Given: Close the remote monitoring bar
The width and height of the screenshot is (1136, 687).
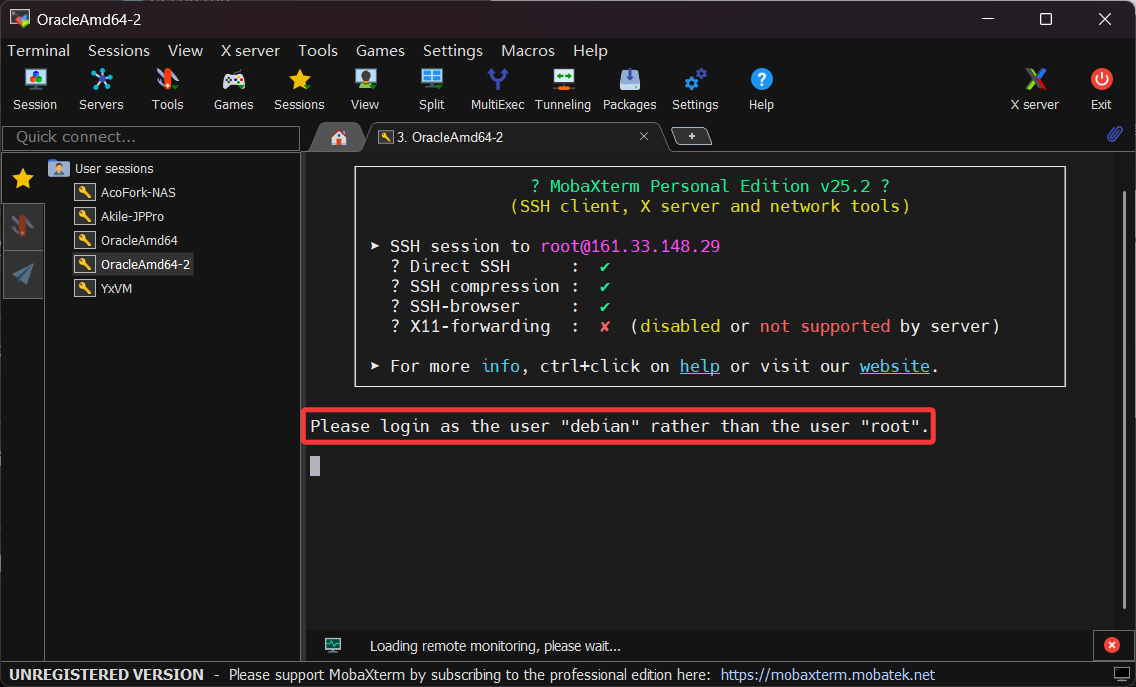Looking at the screenshot, I should (x=1112, y=646).
